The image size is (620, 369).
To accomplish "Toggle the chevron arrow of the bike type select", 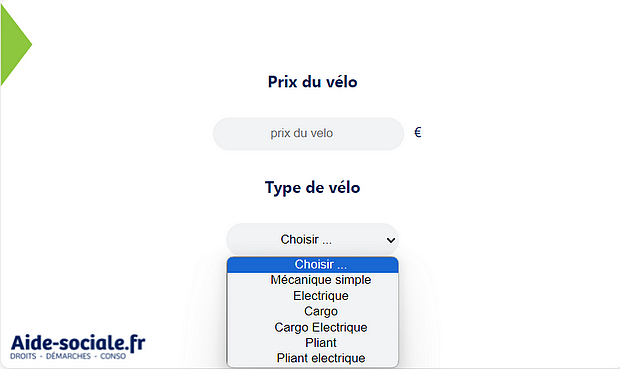I will [391, 240].
